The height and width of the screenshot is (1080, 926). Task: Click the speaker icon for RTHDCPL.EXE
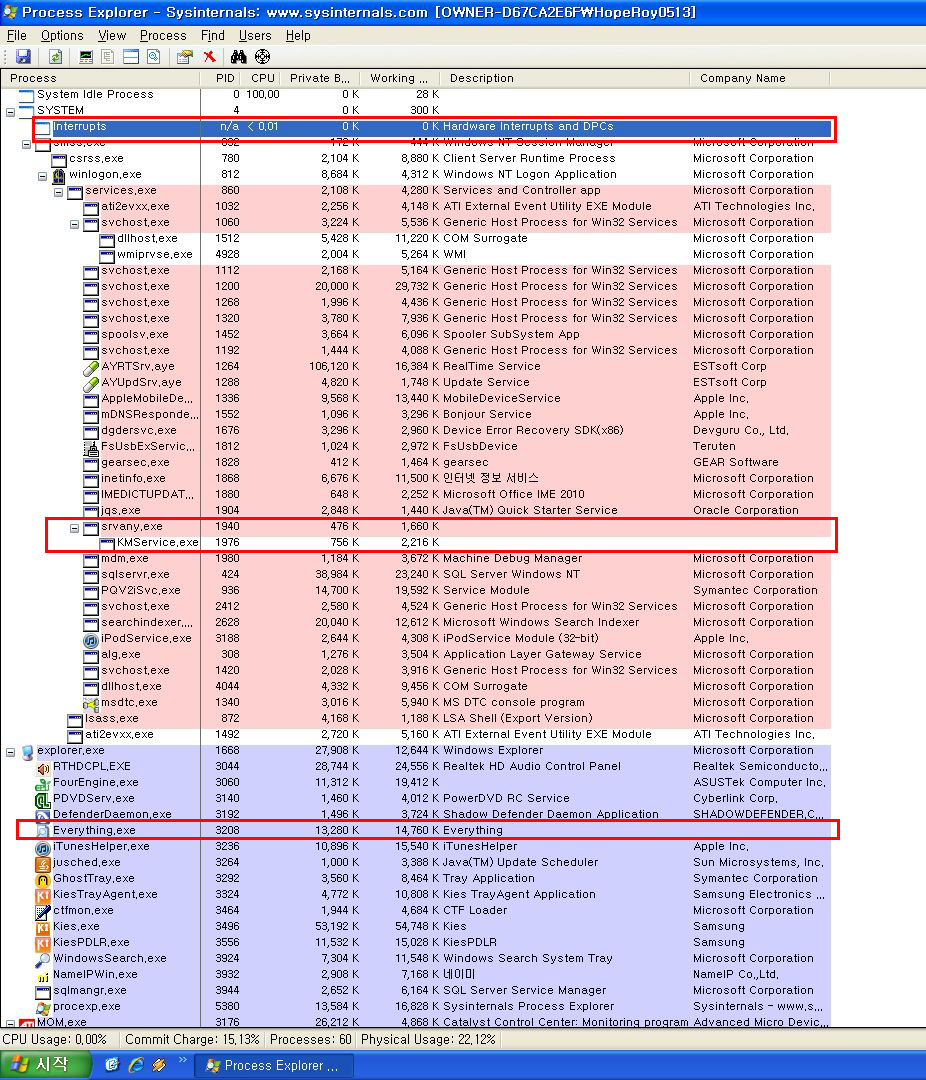pyautogui.click(x=43, y=767)
